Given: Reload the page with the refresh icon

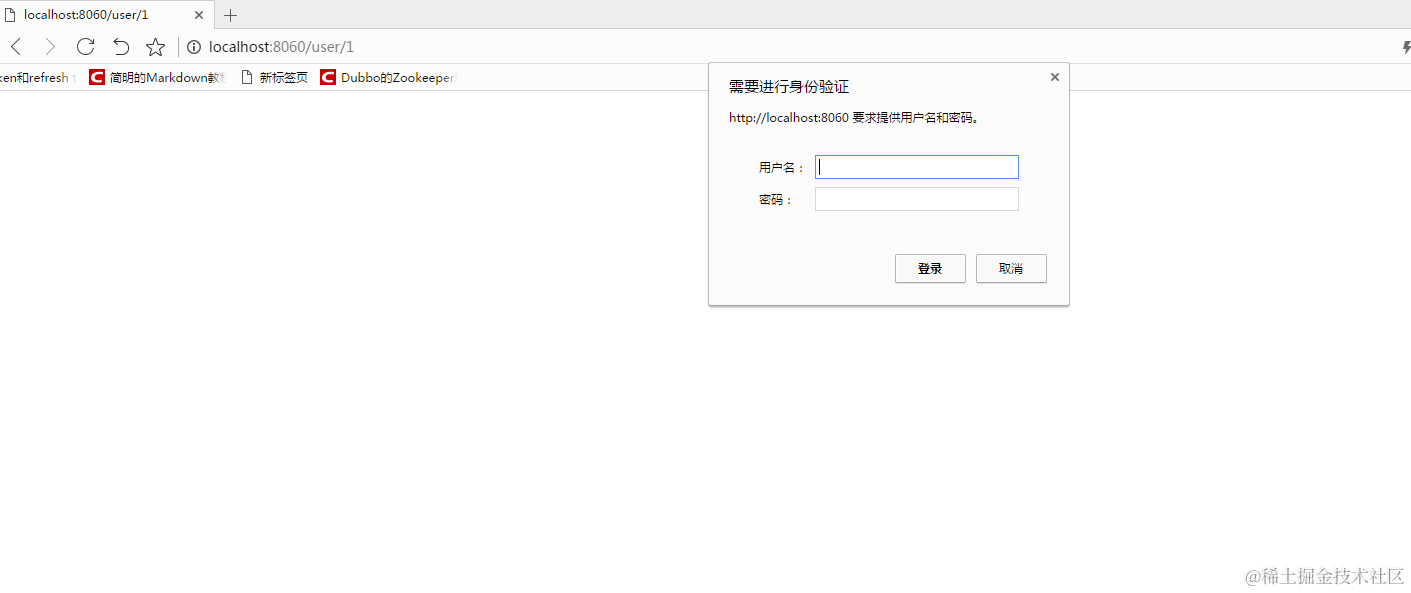Looking at the screenshot, I should click(x=85, y=46).
